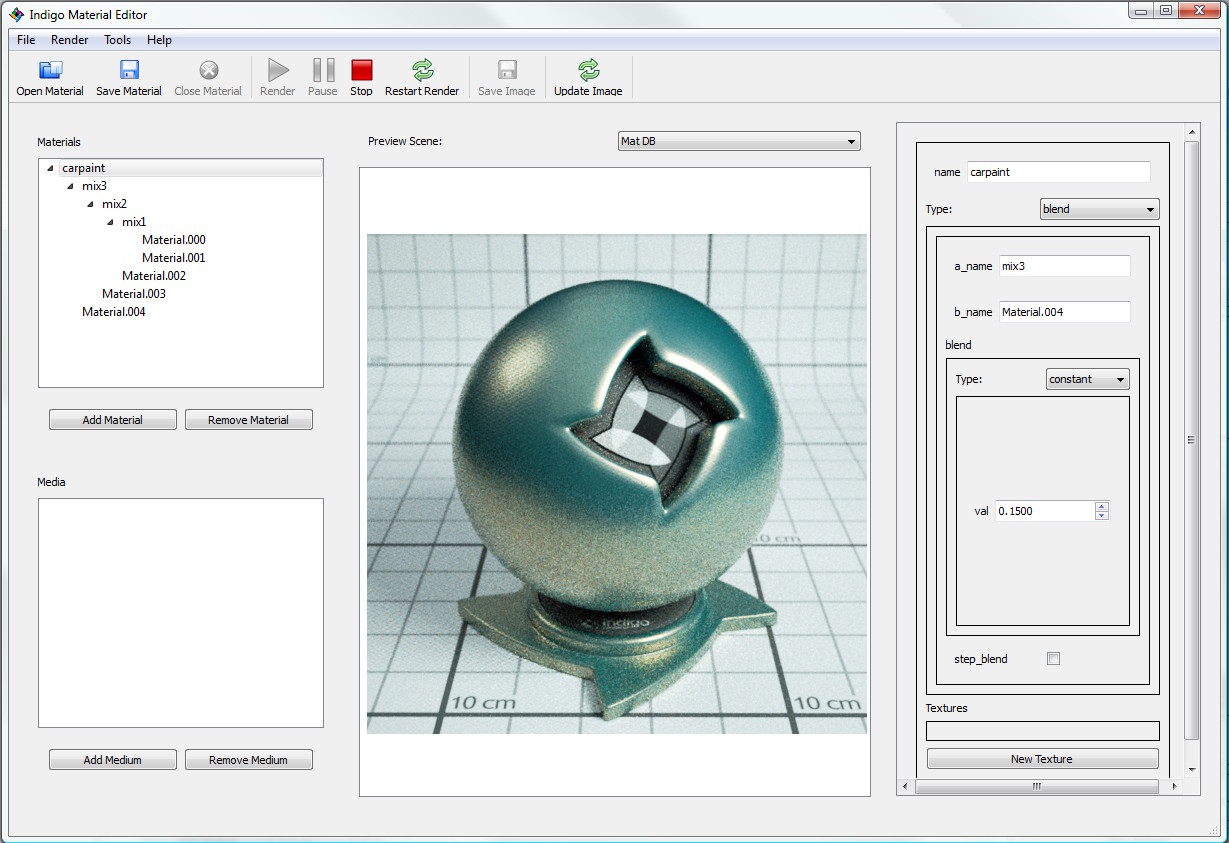Click the Remove Medium button
Viewport: 1229px width, 843px height.
(249, 760)
